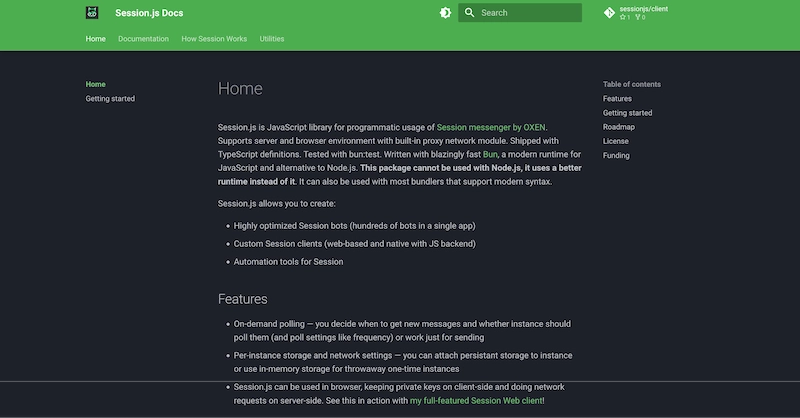Click the git repository icon
Screen dimensions: 800x418
point(608,13)
